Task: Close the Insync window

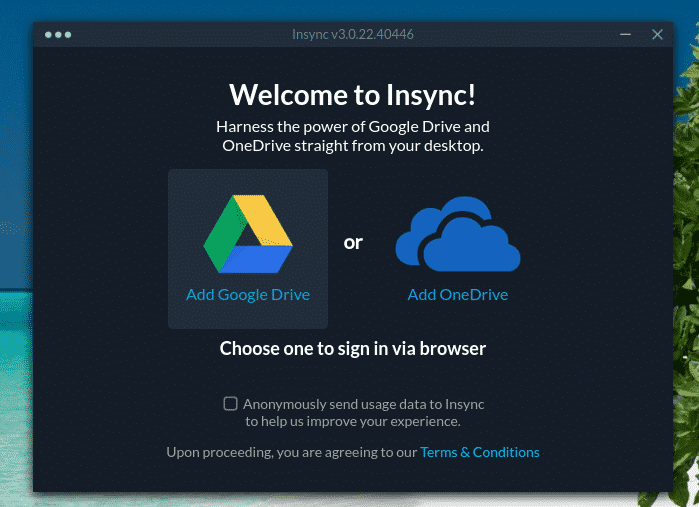Action: click(x=657, y=34)
